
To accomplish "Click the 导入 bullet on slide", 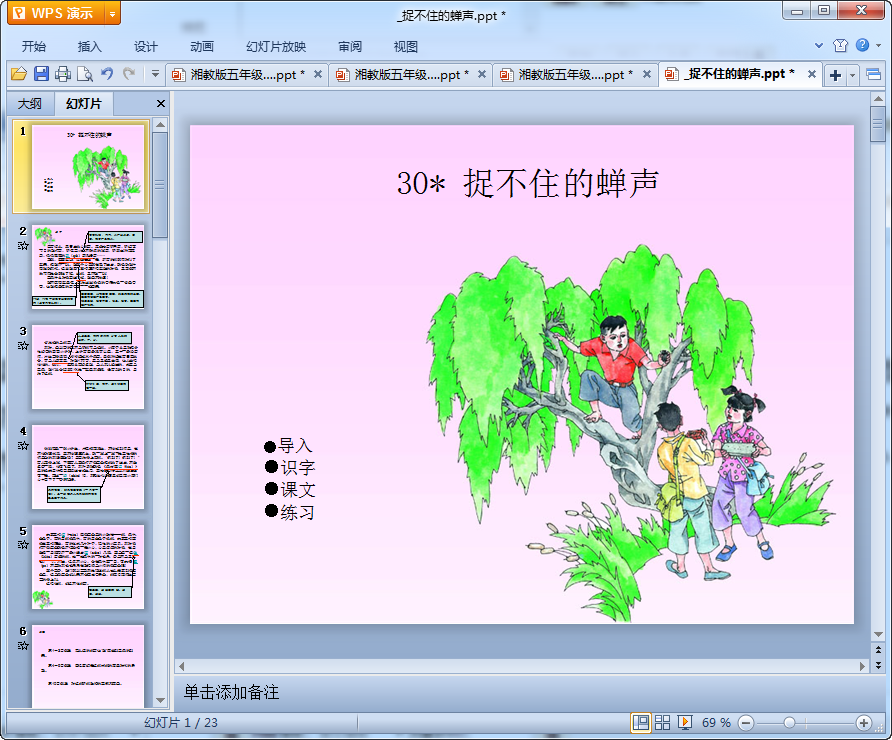I will [288, 445].
